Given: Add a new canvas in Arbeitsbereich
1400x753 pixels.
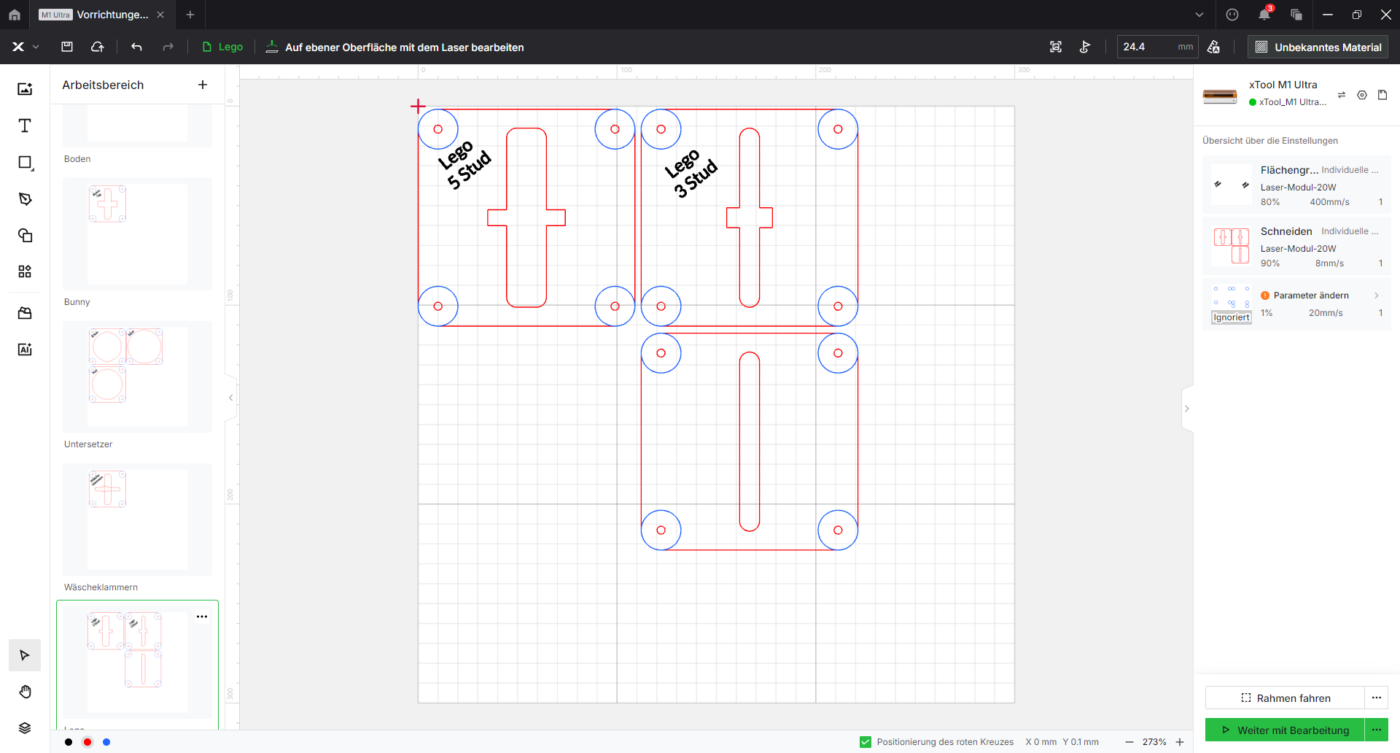Looking at the screenshot, I should (202, 85).
